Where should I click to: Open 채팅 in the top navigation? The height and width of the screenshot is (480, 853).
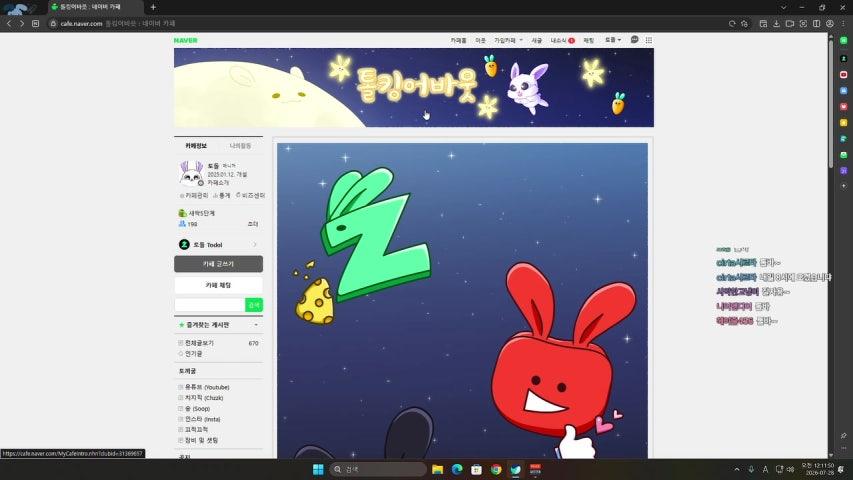pos(589,40)
